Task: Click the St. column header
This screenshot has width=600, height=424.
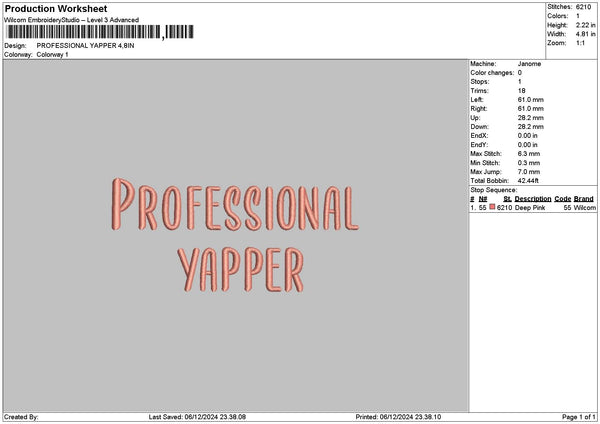Action: tap(507, 199)
